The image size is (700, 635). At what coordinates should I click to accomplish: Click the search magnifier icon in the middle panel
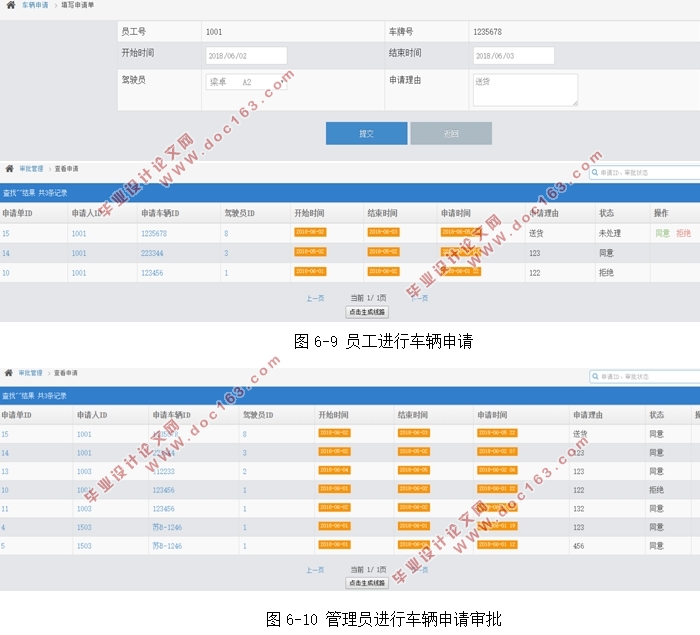click(x=595, y=172)
